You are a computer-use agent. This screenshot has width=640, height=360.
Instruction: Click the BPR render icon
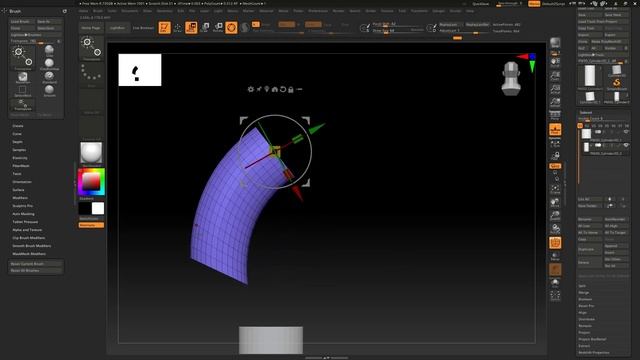point(555,43)
